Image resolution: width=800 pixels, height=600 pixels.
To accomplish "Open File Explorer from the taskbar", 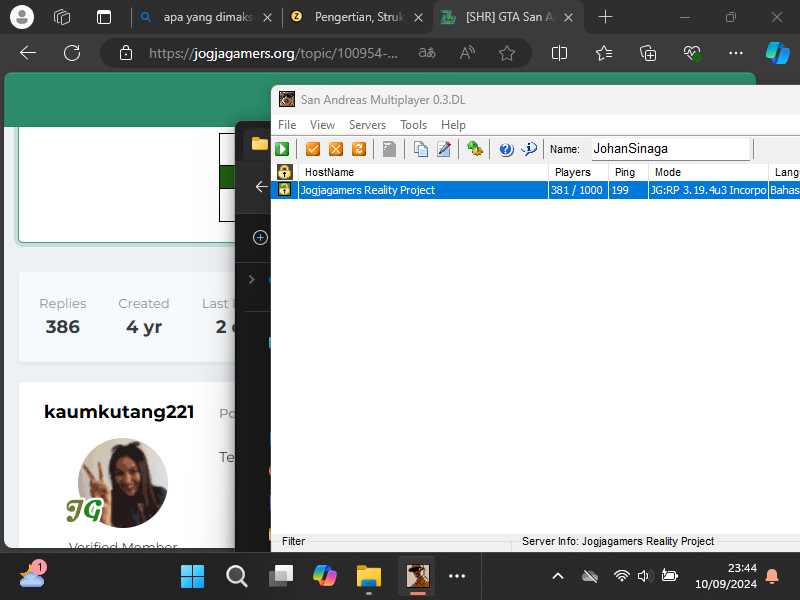I will [368, 576].
